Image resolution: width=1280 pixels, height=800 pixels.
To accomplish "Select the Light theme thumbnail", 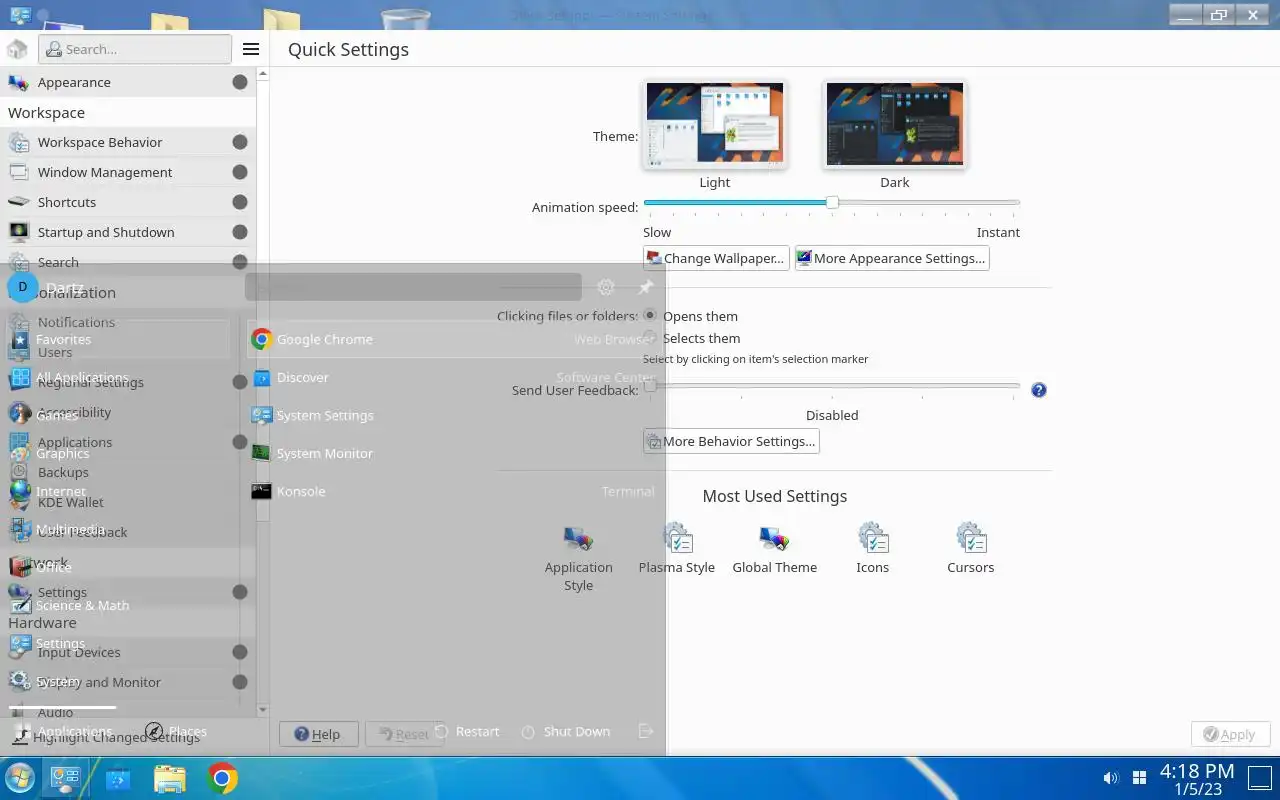I will pos(715,124).
